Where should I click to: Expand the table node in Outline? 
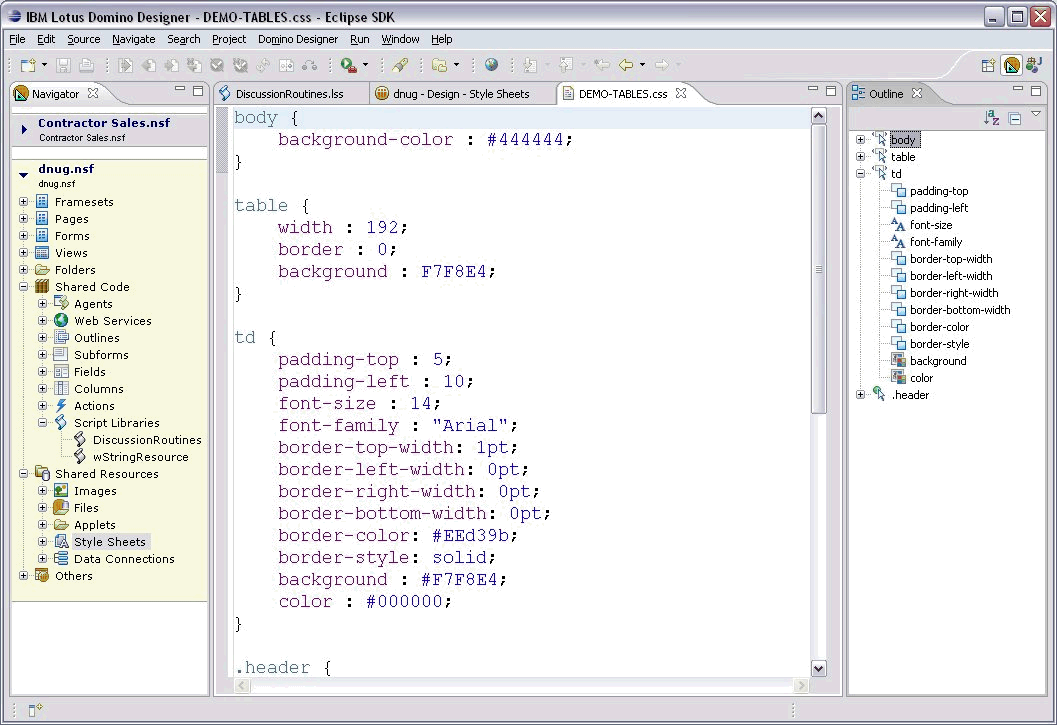pos(860,156)
